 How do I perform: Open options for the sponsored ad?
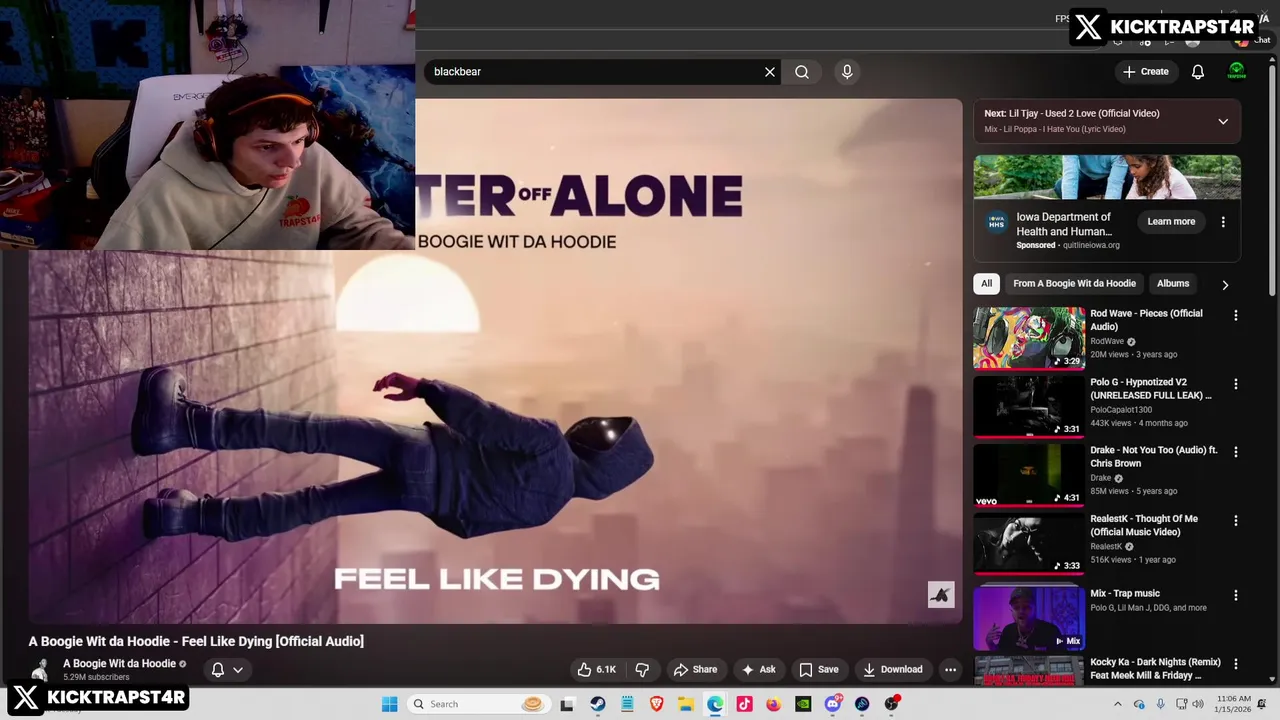[x=1223, y=222]
